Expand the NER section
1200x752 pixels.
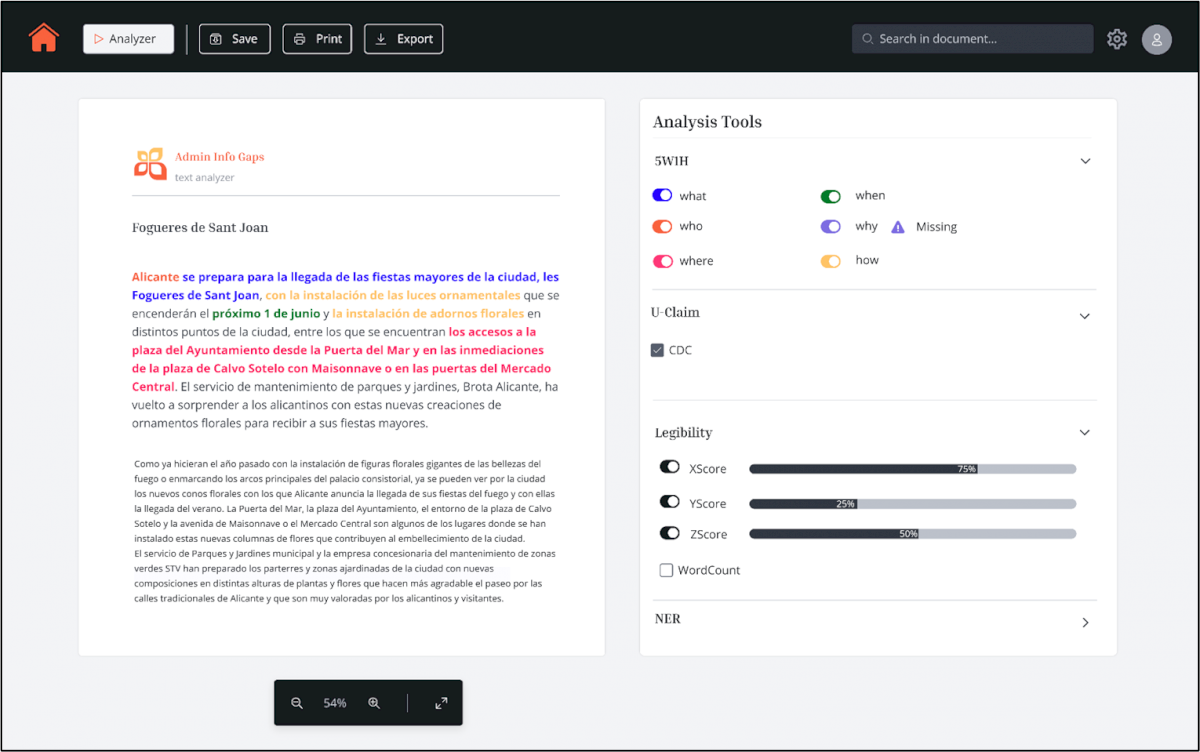coord(1086,622)
